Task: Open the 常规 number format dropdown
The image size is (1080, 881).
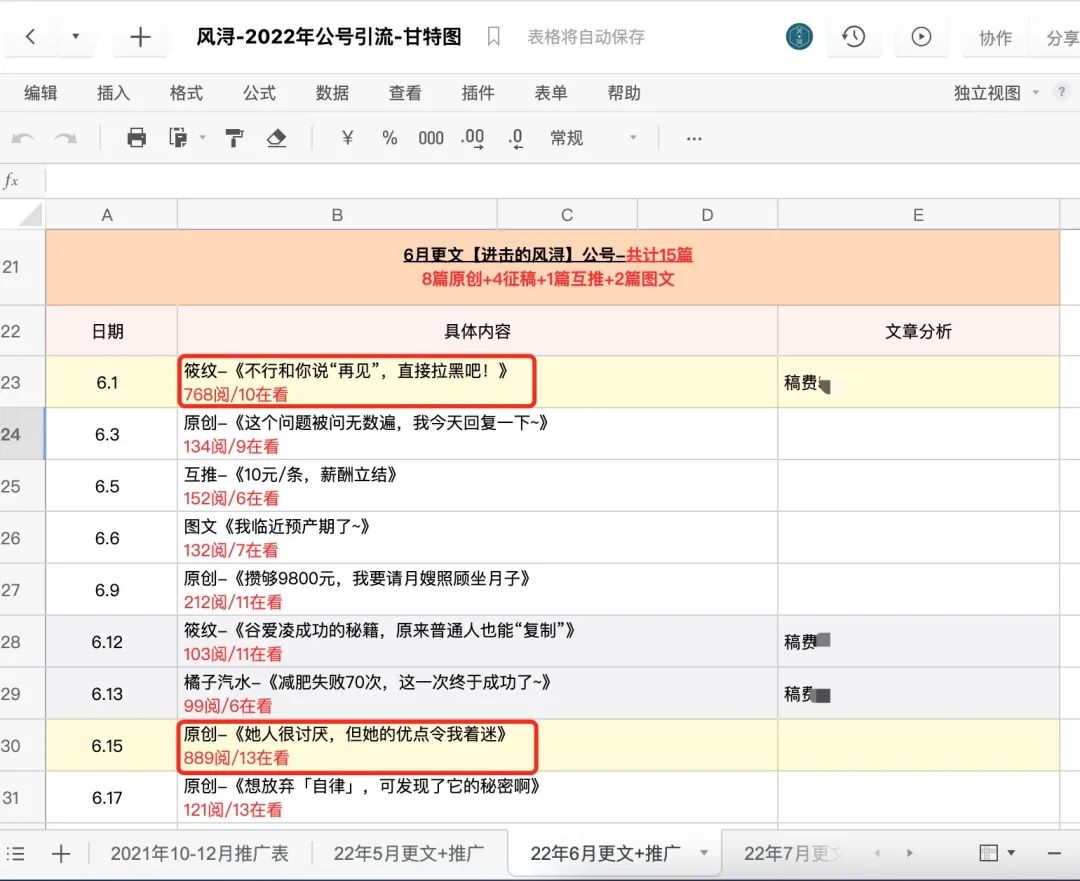Action: click(580, 138)
